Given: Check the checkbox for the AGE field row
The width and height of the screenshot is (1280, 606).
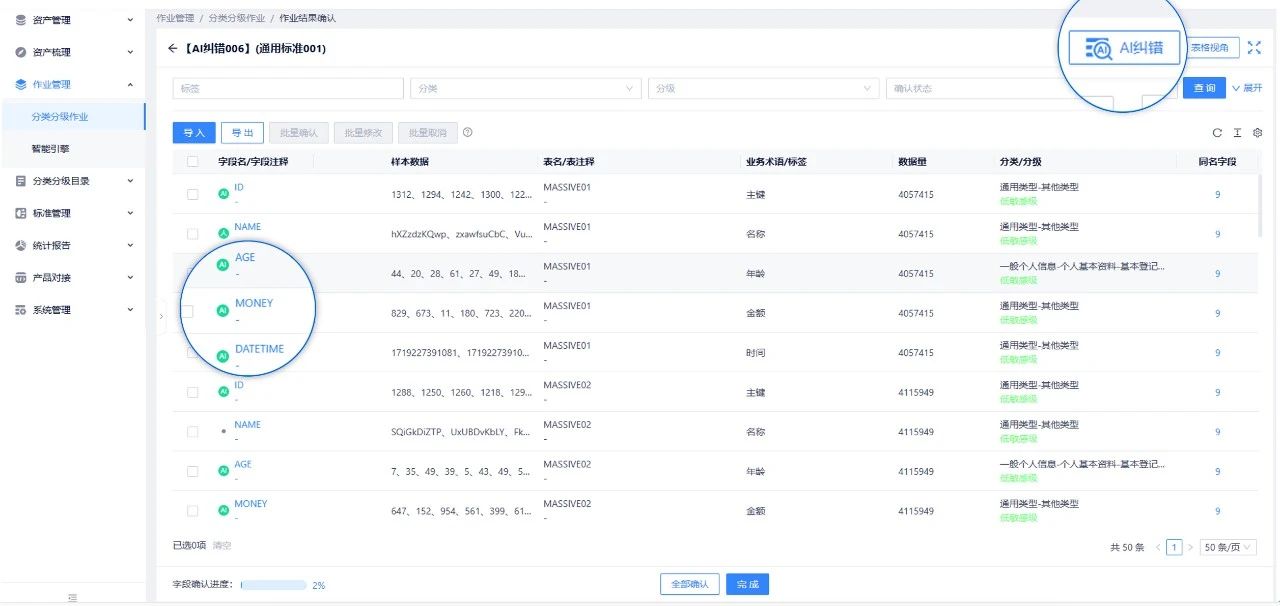Looking at the screenshot, I should (x=192, y=273).
